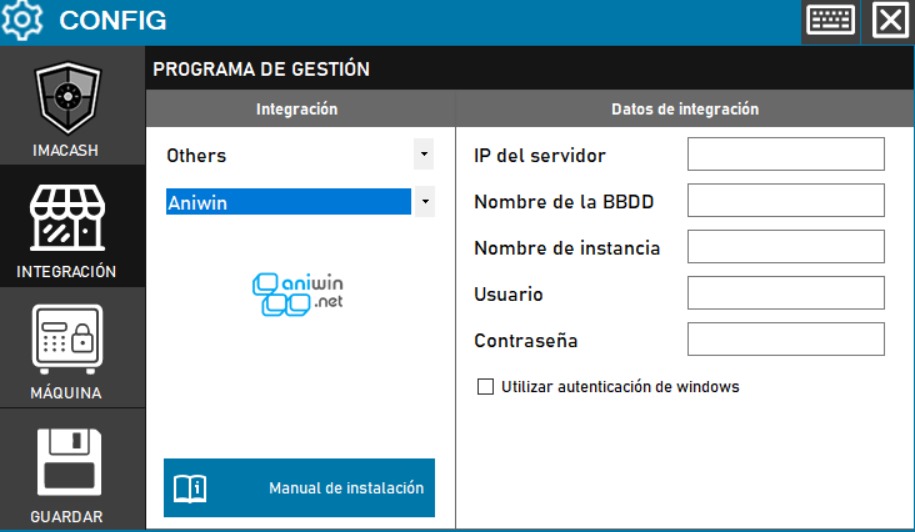Image resolution: width=915 pixels, height=532 pixels.
Task: Click the Integración column header
Action: pos(297,109)
